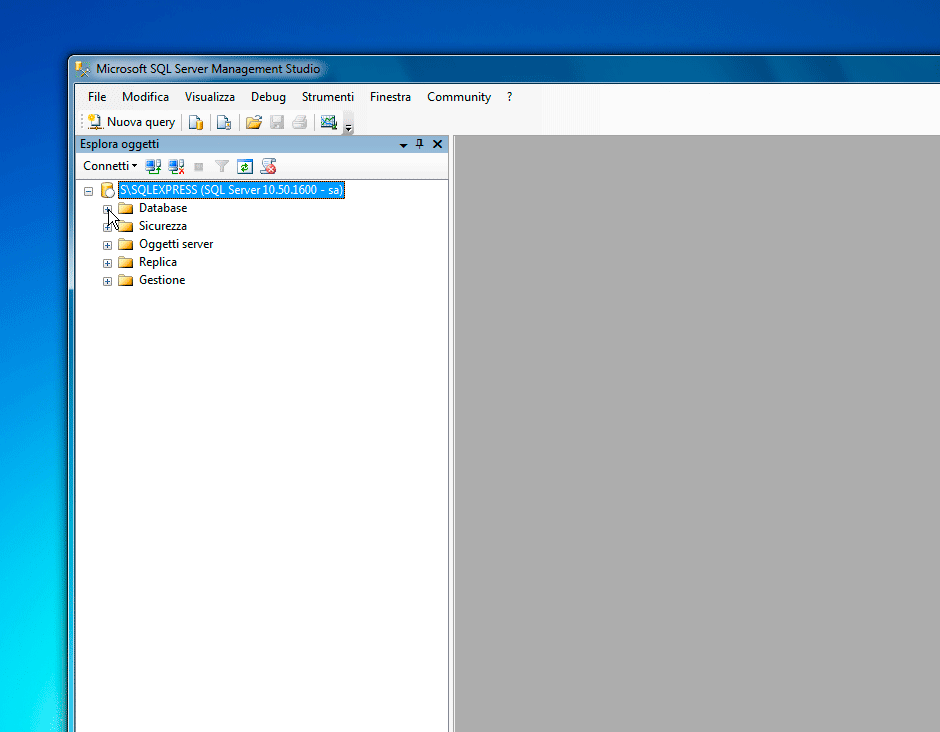Open the Modifica menu
The width and height of the screenshot is (940, 732).
pyautogui.click(x=145, y=97)
